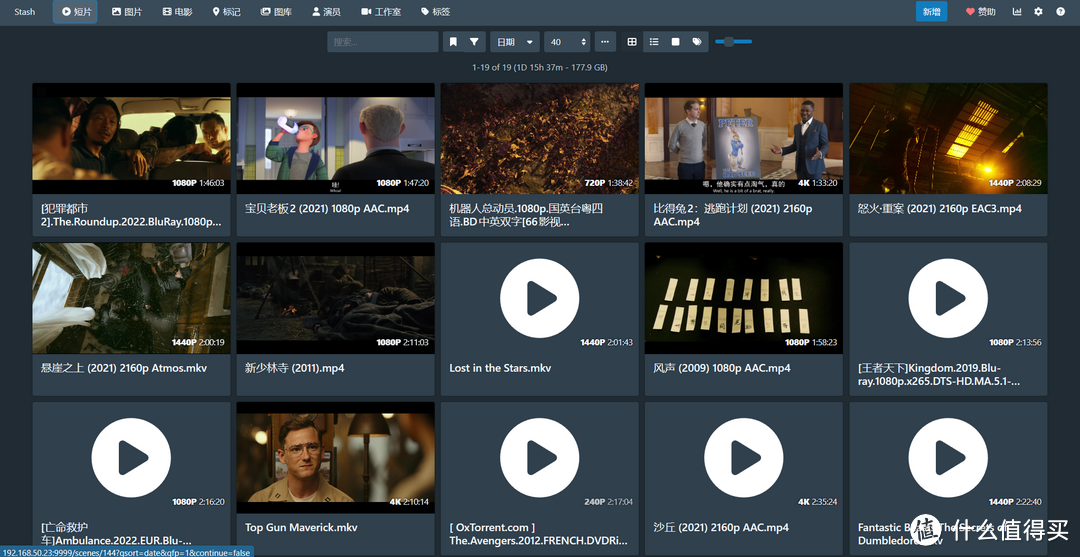Adjust the thumbnail zoom slider

tap(731, 42)
